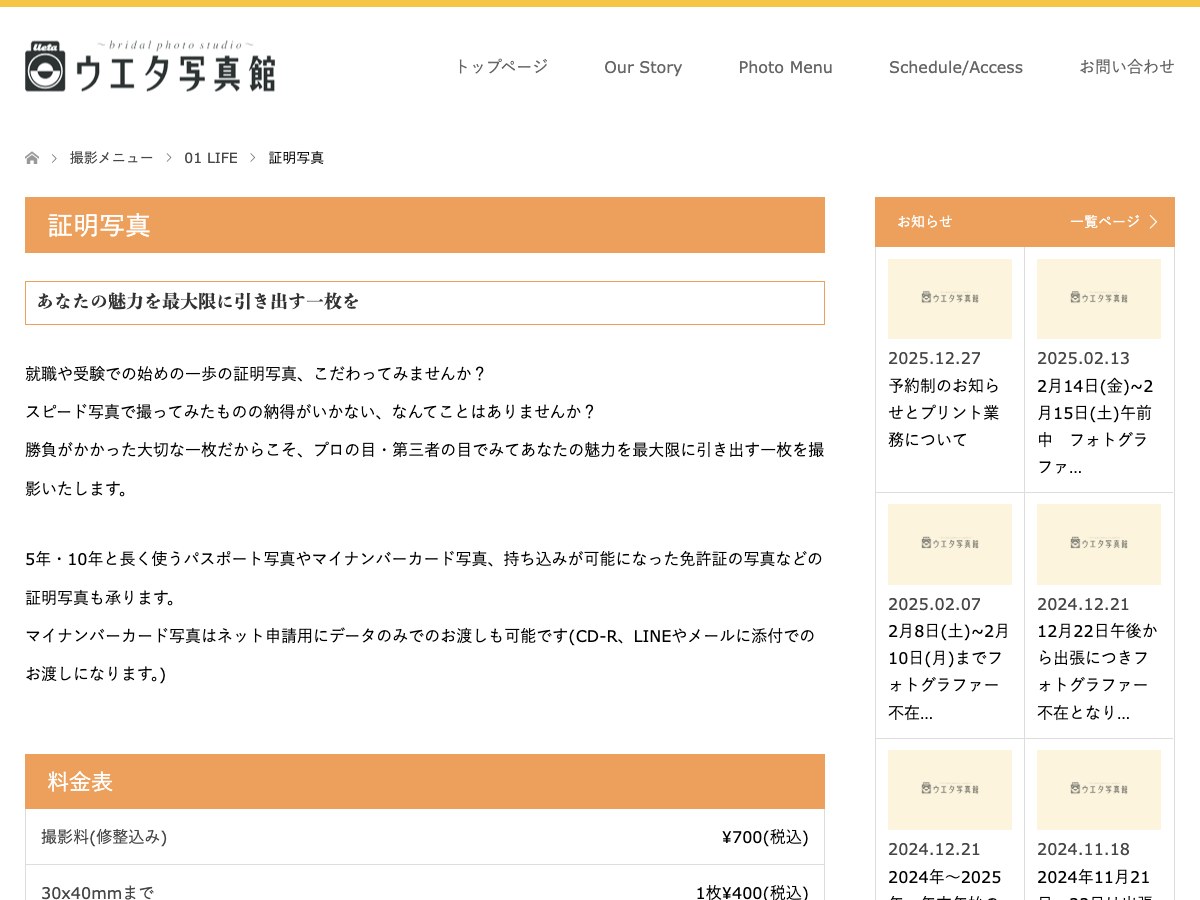Screen dimensions: 1200x900
Task: Open thumbnail above 2024年〜2025 news post
Action: pyautogui.click(x=950, y=790)
